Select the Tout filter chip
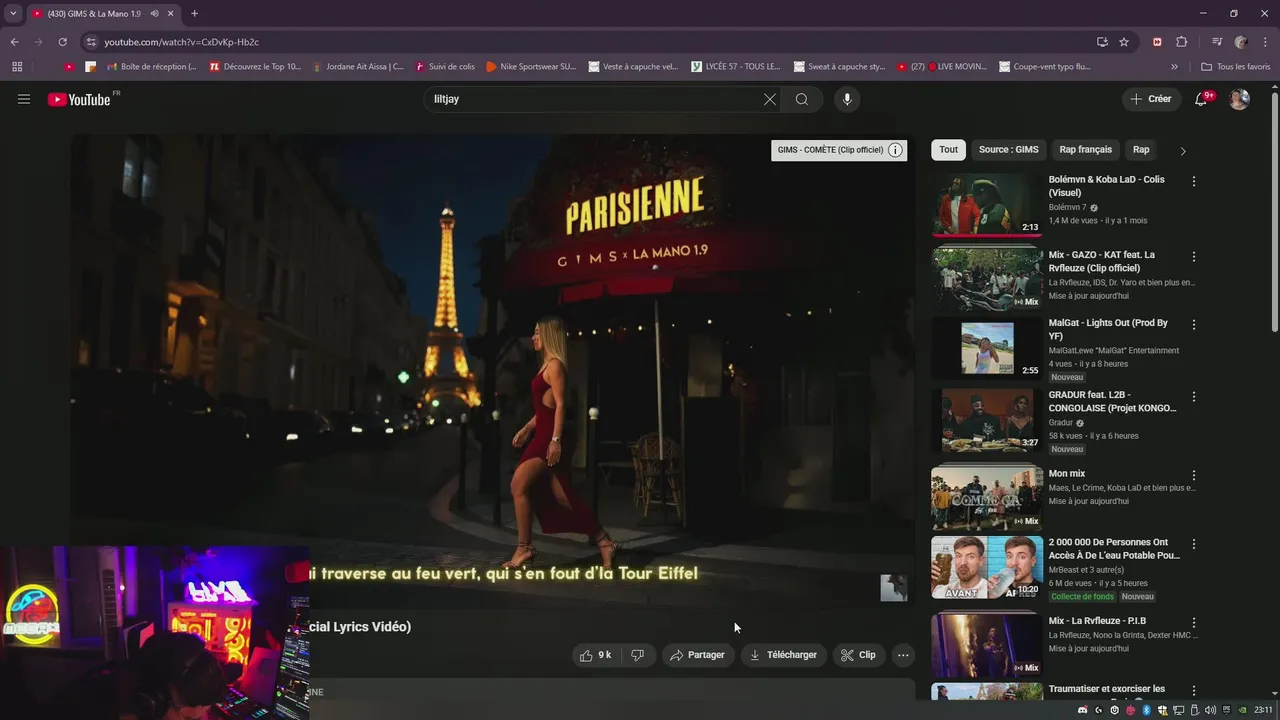1280x720 pixels. [x=948, y=150]
